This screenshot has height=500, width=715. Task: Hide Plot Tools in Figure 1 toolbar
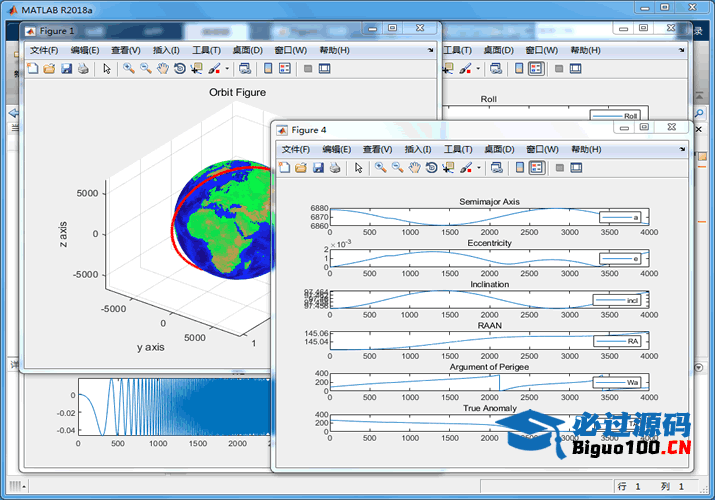308,69
